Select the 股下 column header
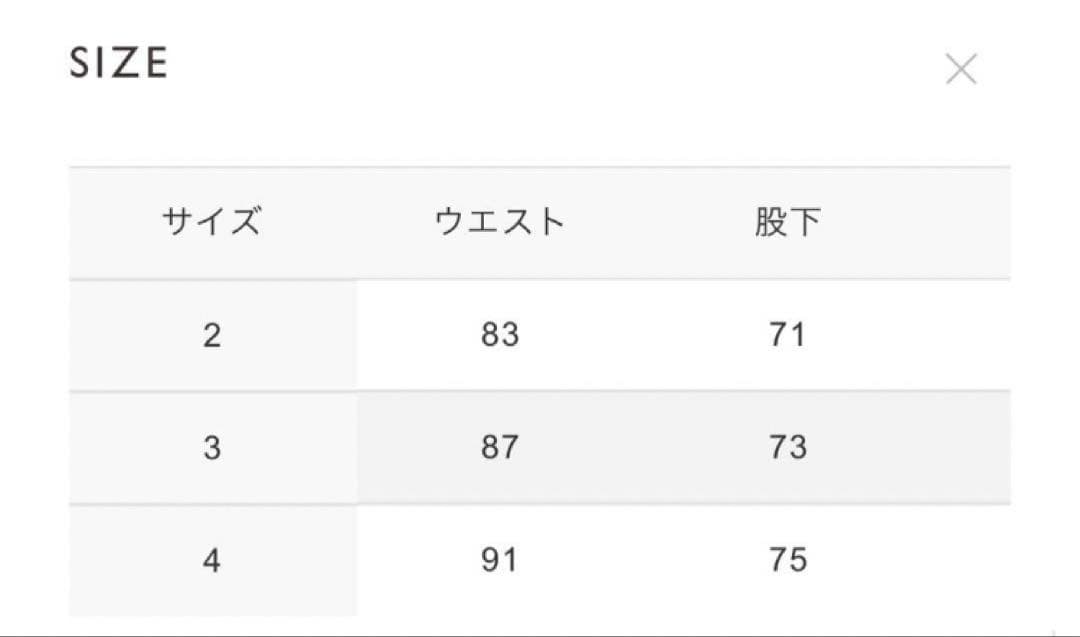The image size is (1080, 637). click(x=786, y=222)
